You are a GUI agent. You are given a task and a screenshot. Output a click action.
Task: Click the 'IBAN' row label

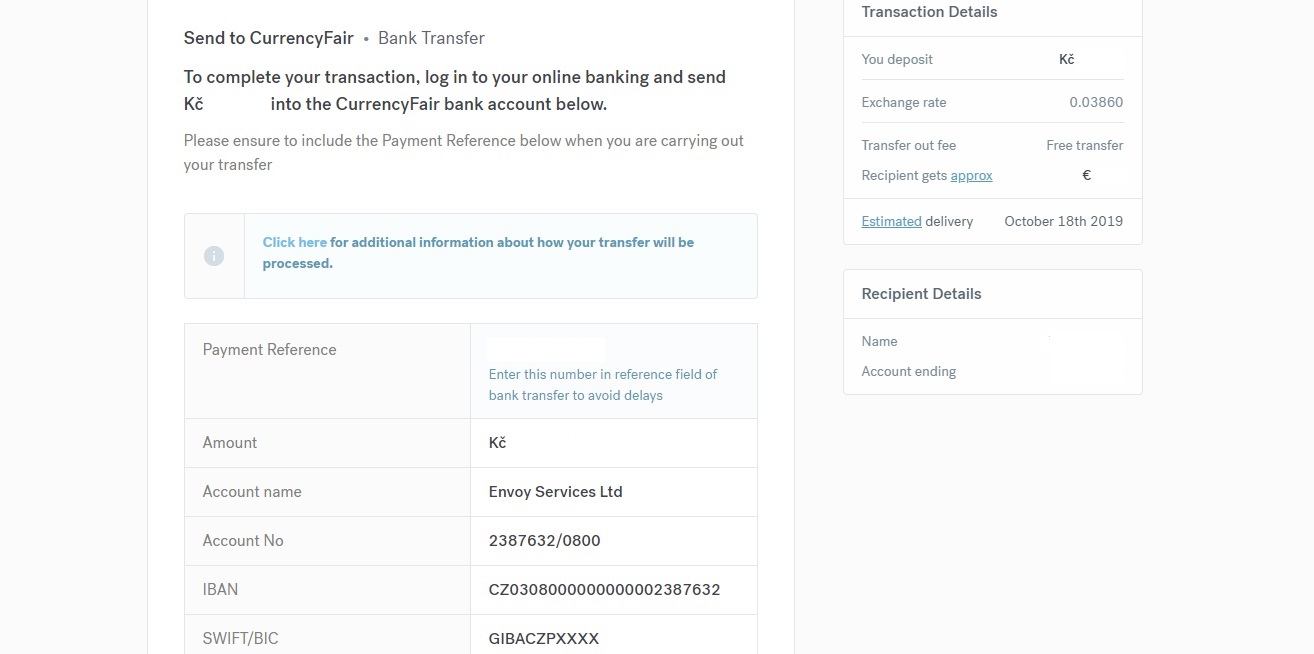(220, 589)
